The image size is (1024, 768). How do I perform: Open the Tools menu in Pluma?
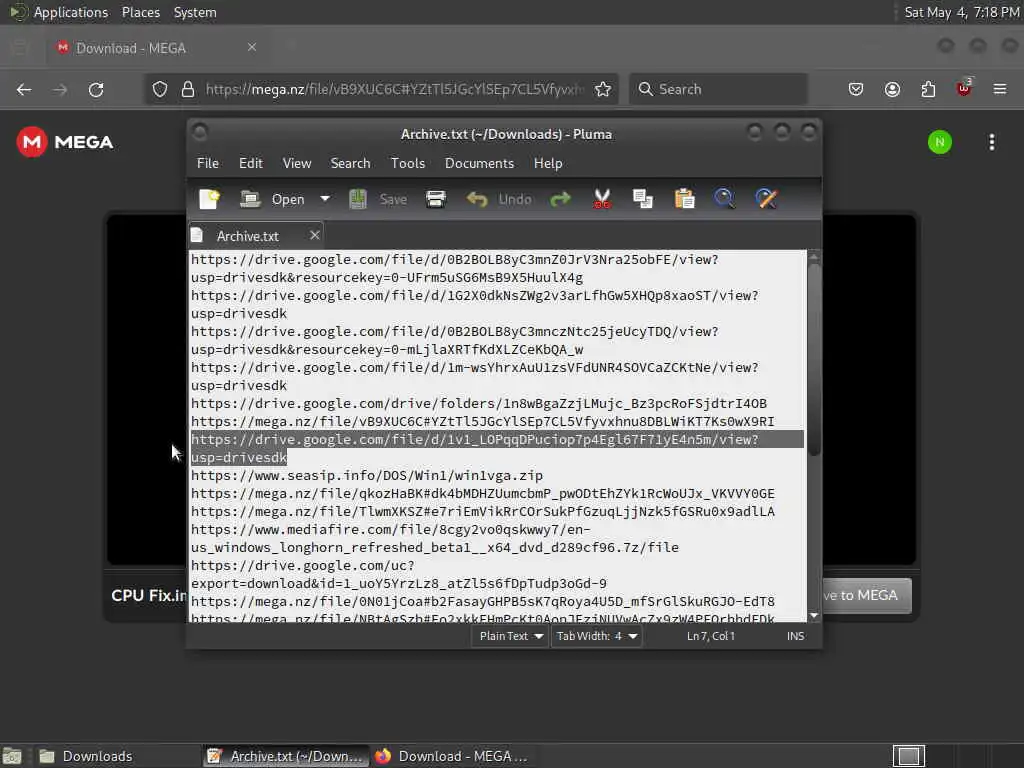(408, 163)
